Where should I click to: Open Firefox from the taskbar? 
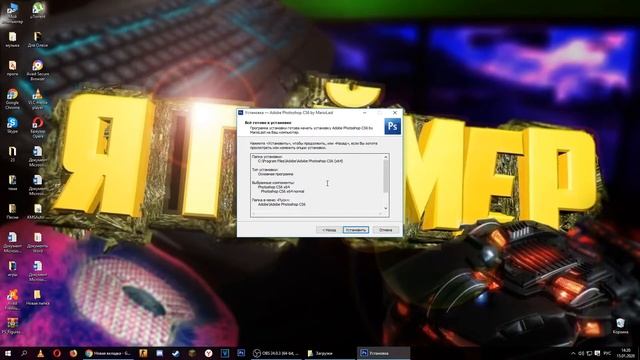[73, 353]
